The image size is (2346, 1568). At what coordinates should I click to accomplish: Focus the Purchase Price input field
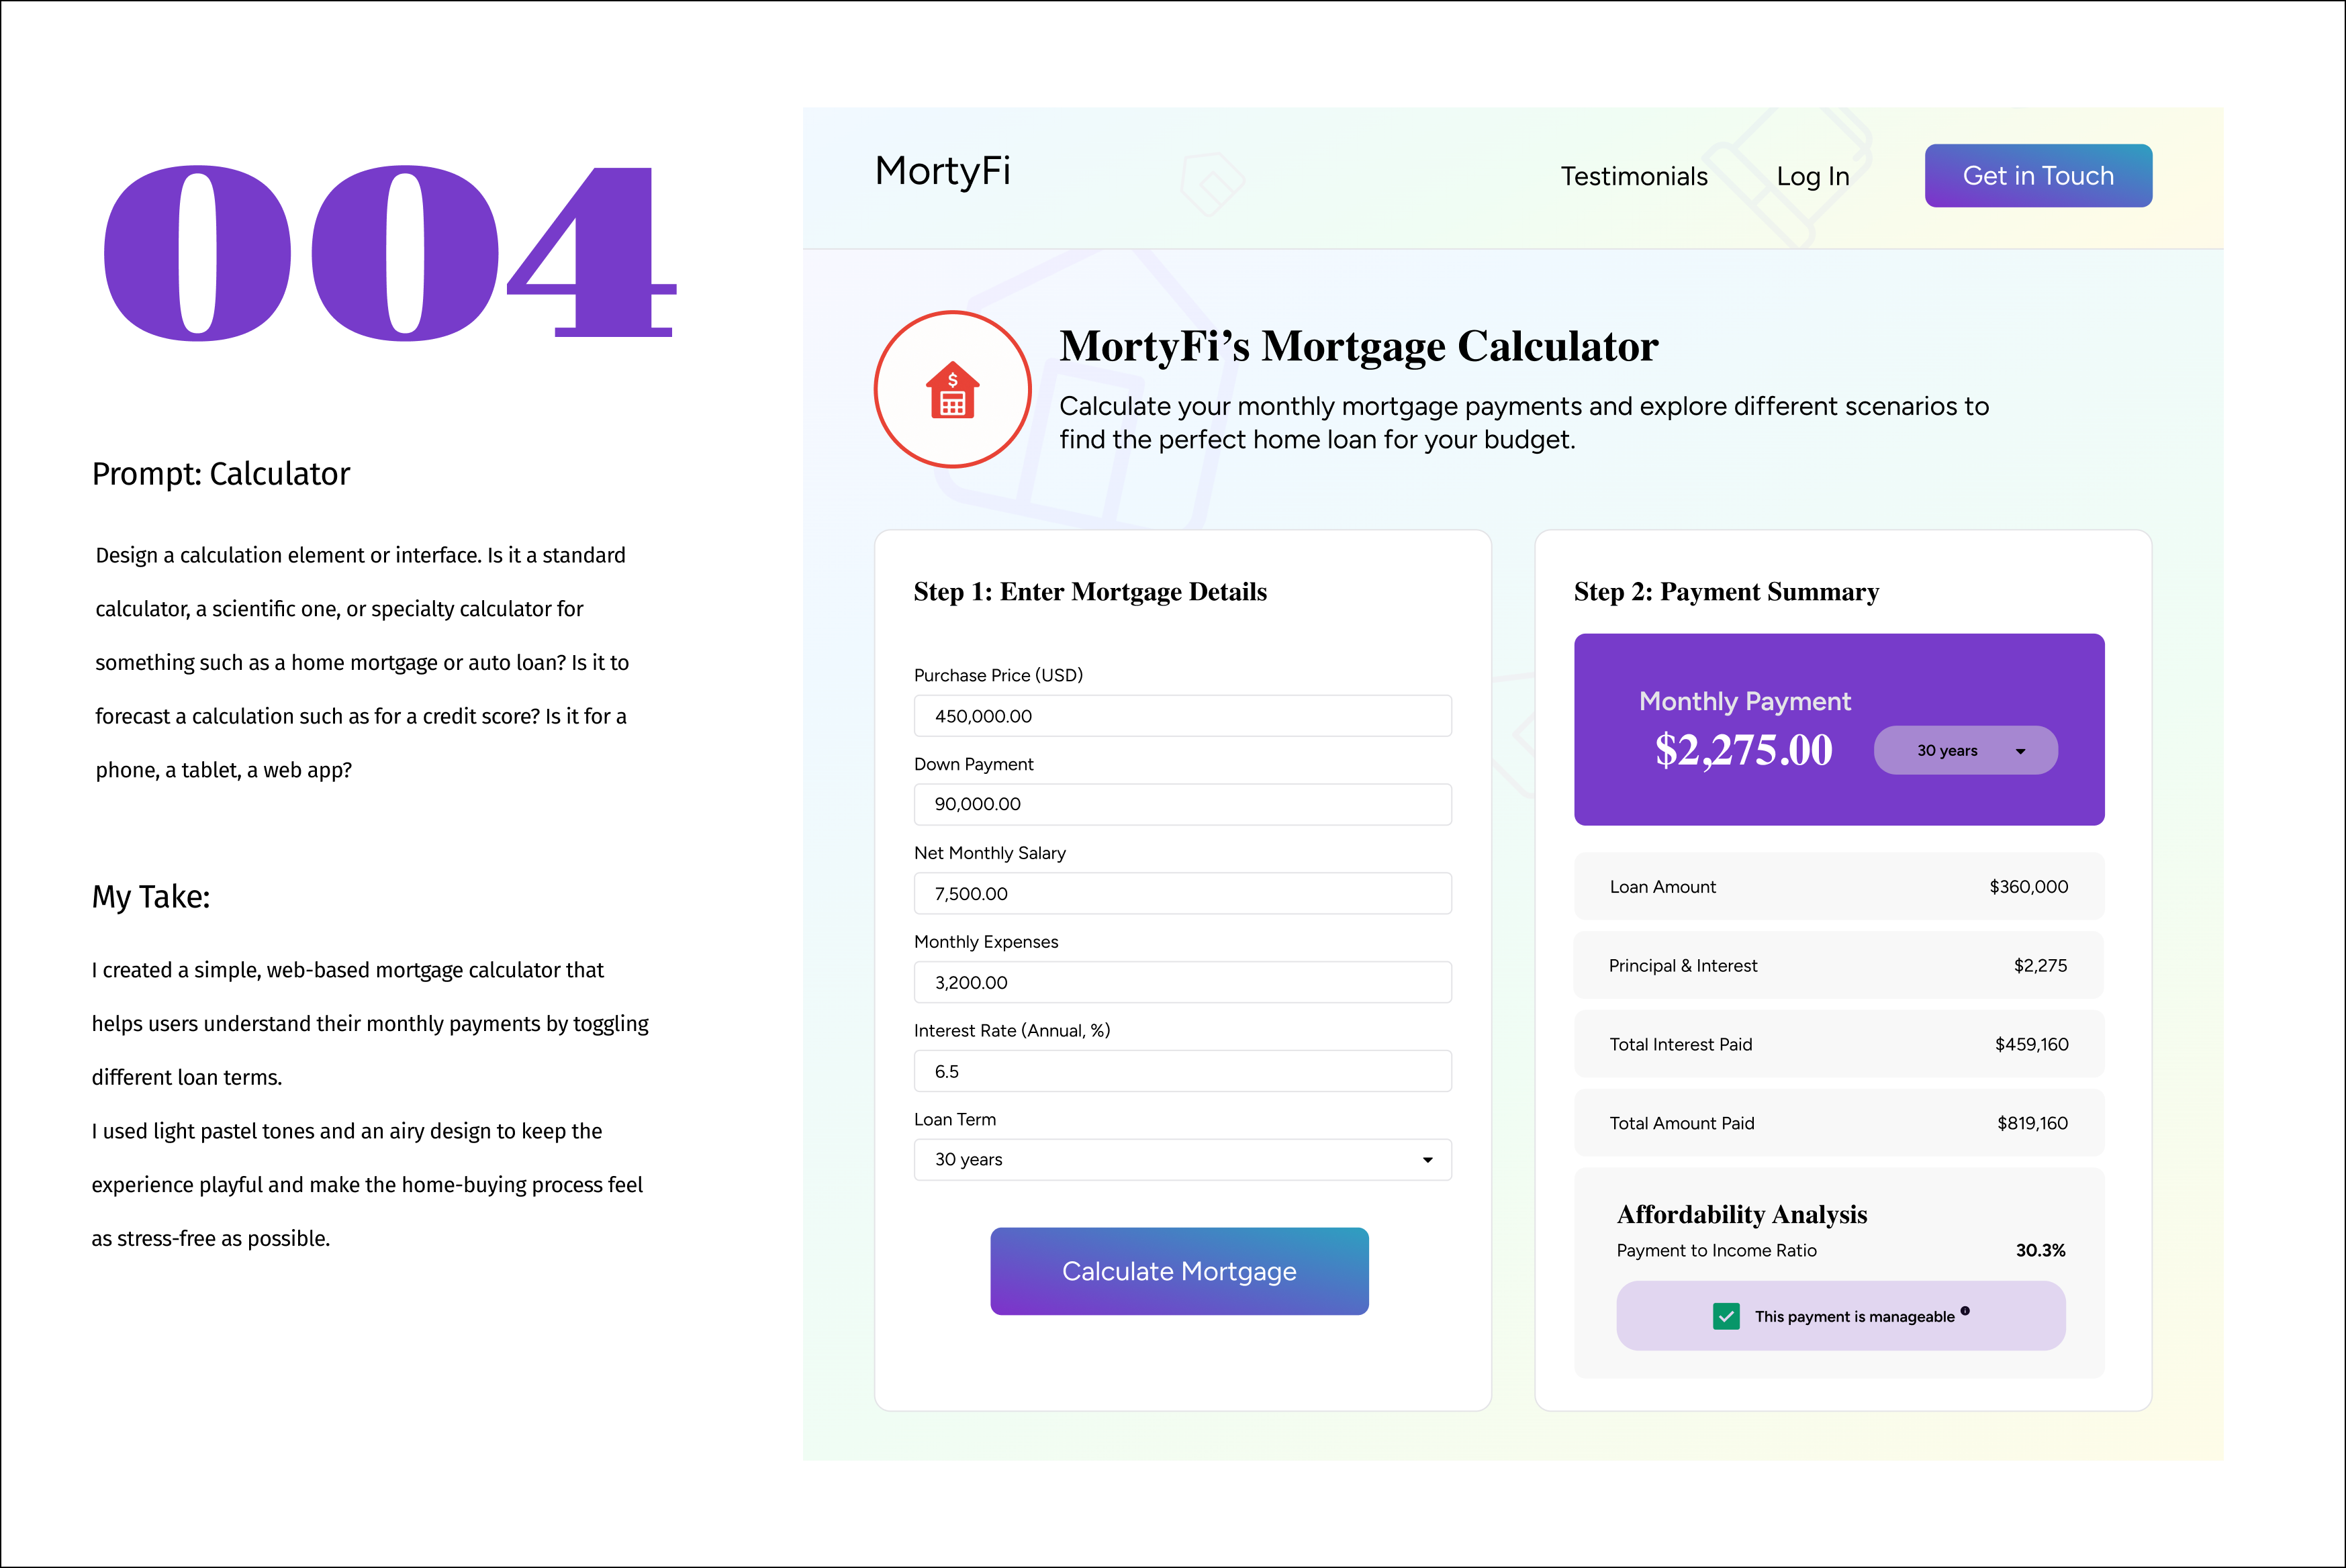coord(1182,716)
